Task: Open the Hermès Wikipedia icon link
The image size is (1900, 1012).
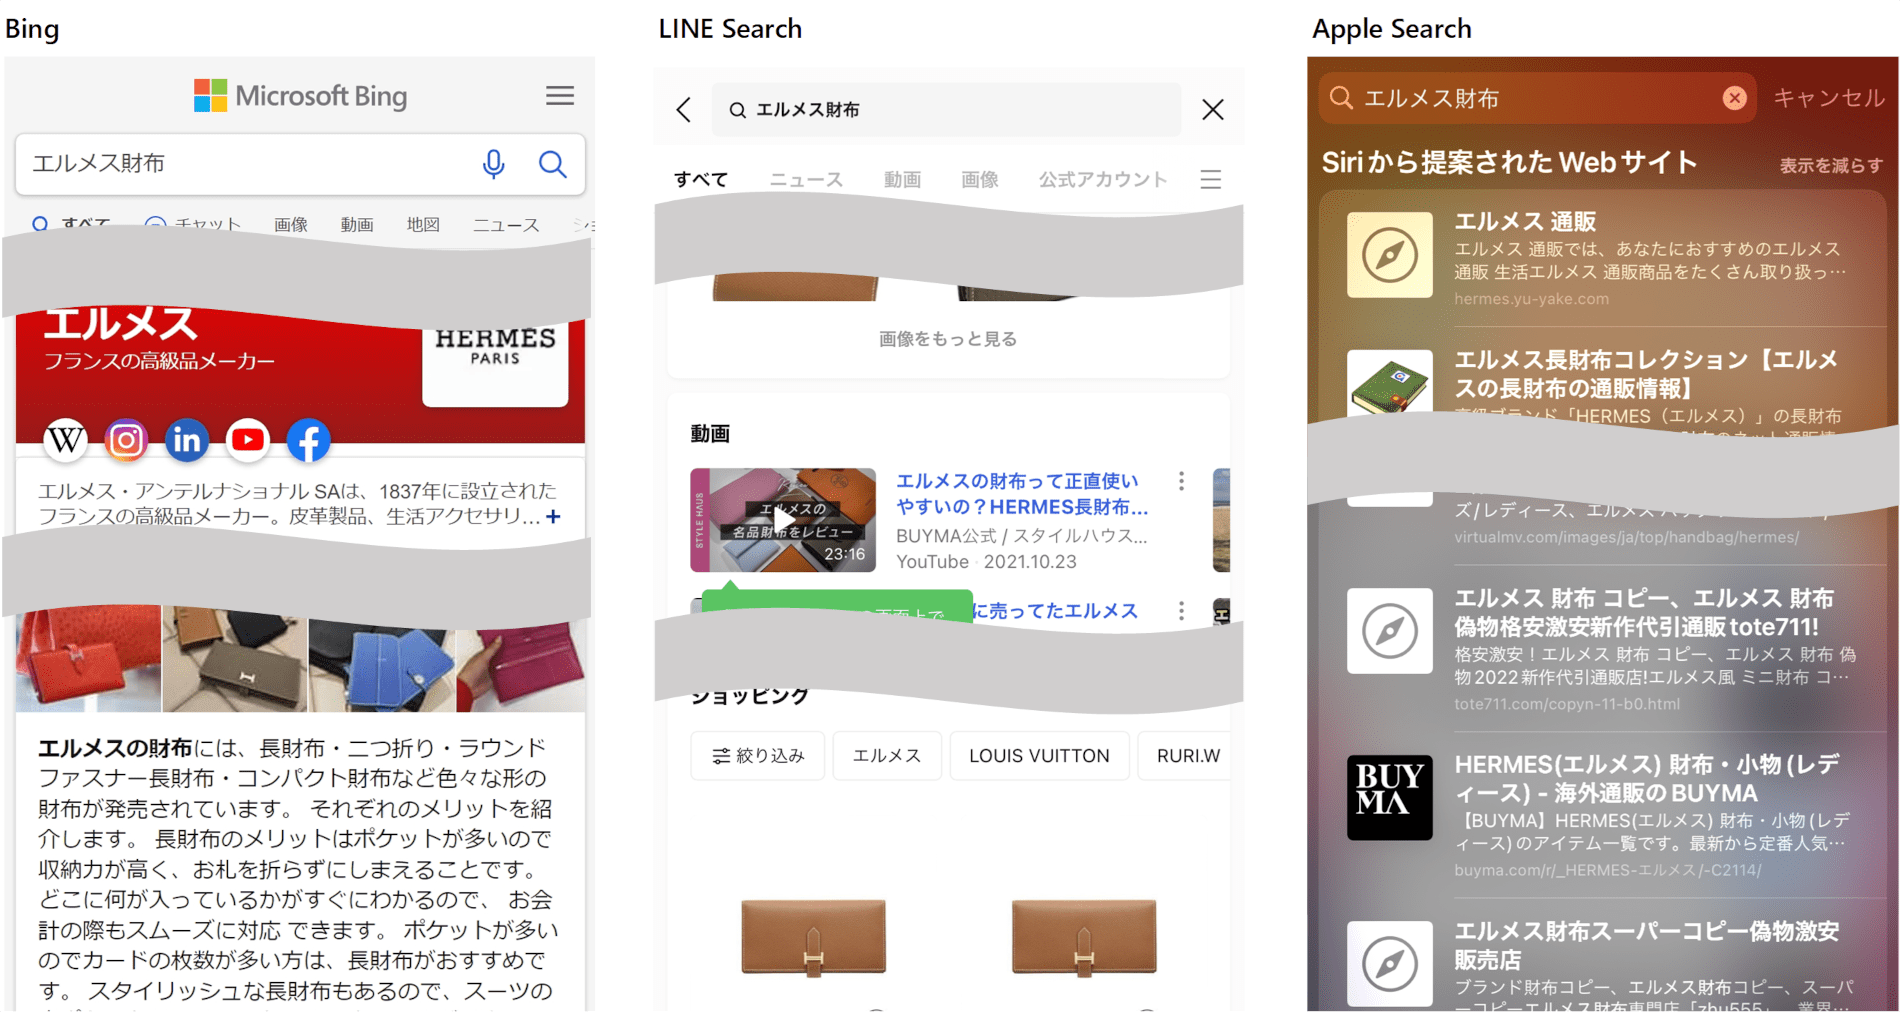Action: [66, 440]
